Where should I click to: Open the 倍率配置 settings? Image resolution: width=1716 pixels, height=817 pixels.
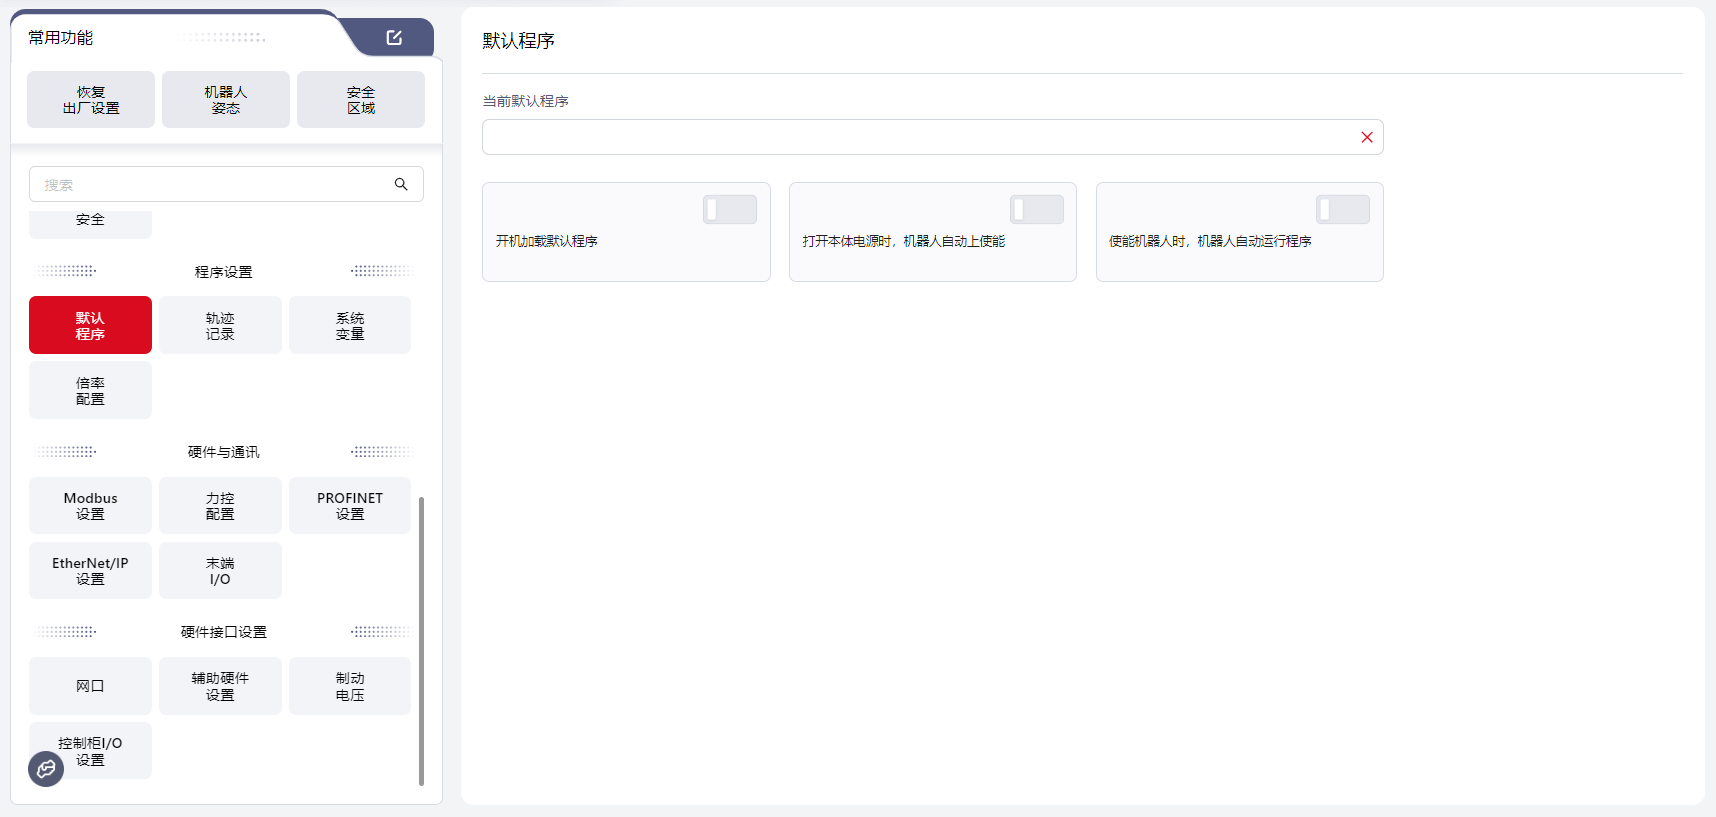pos(90,390)
